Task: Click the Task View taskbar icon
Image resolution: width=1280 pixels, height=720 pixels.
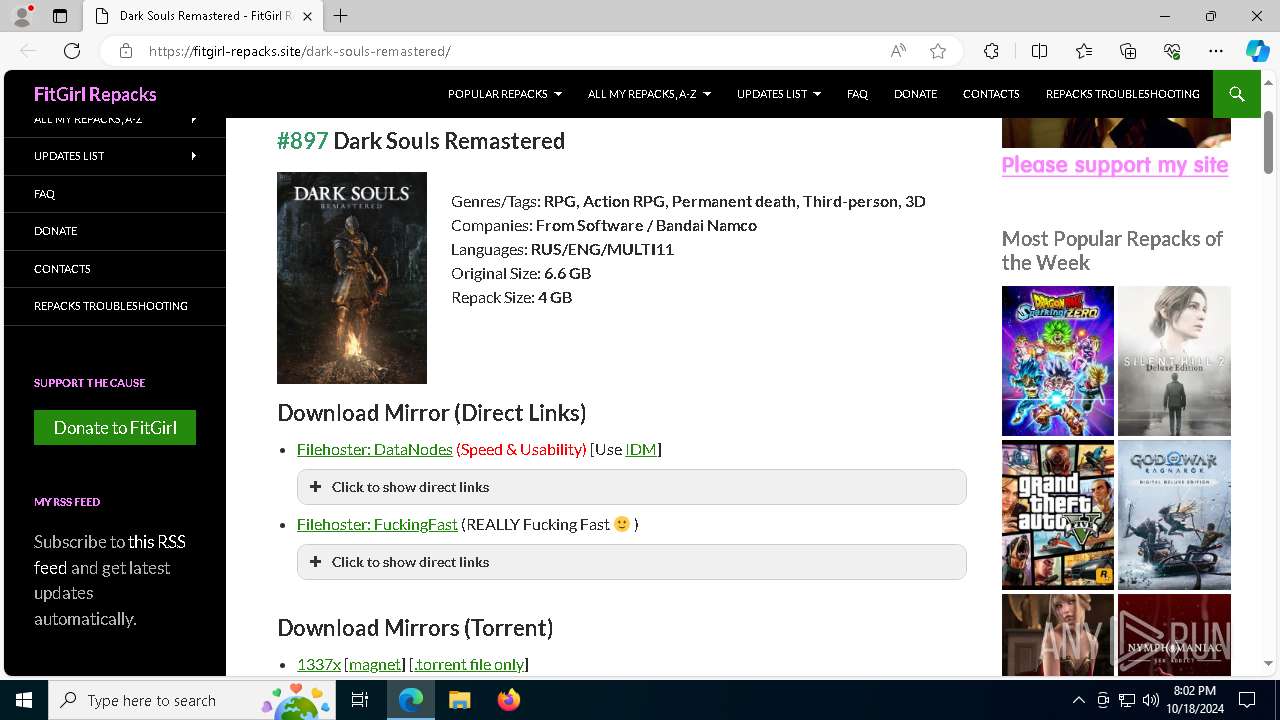Action: coord(360,700)
